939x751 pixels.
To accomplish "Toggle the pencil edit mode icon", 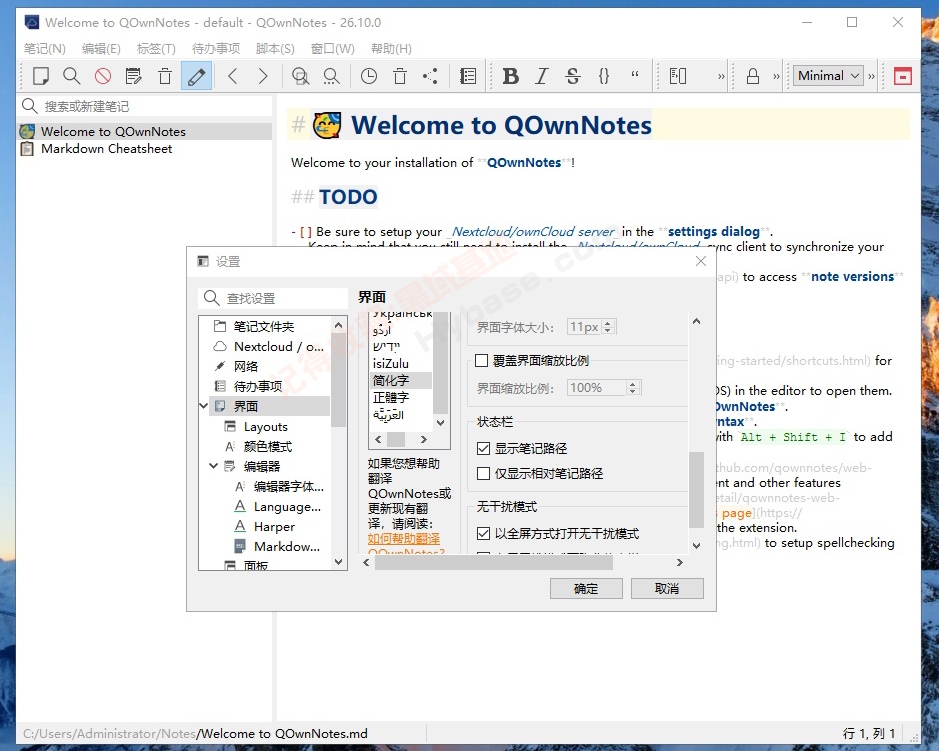I will 196,76.
